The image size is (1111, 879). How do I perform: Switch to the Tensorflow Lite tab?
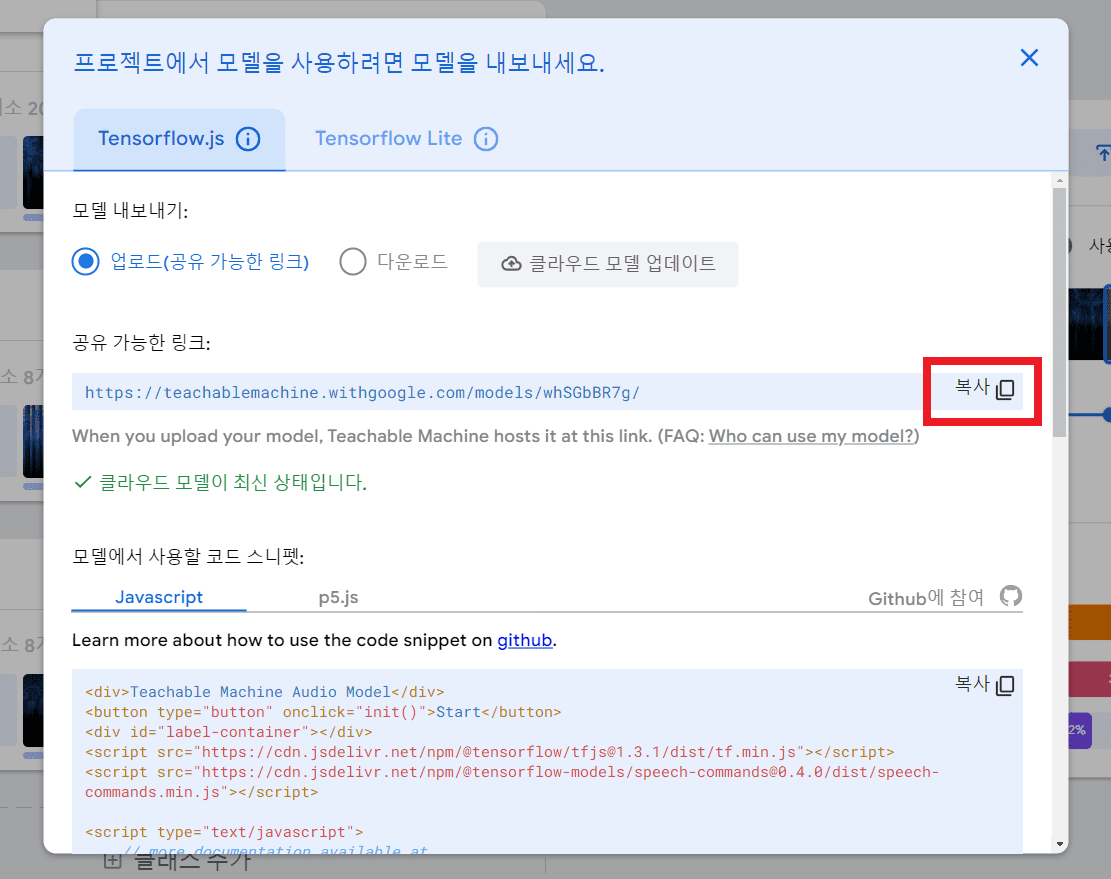coord(406,140)
